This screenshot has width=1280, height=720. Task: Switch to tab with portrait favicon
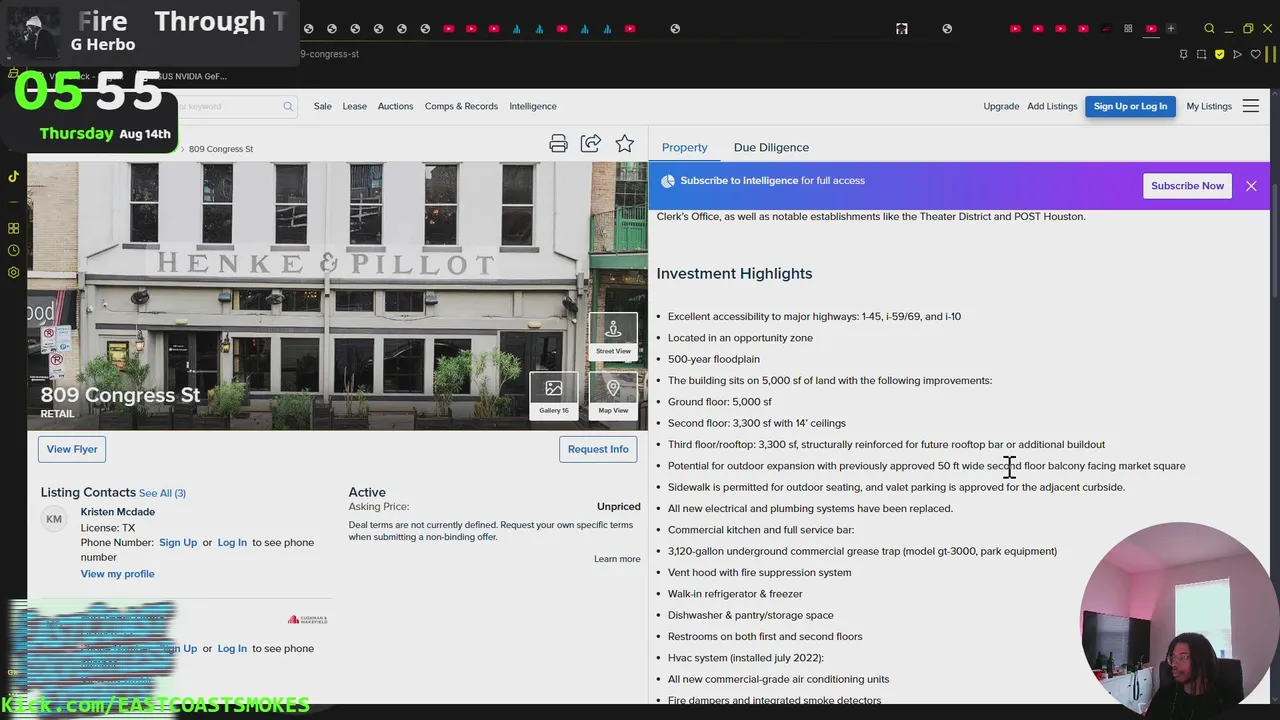coord(901,29)
